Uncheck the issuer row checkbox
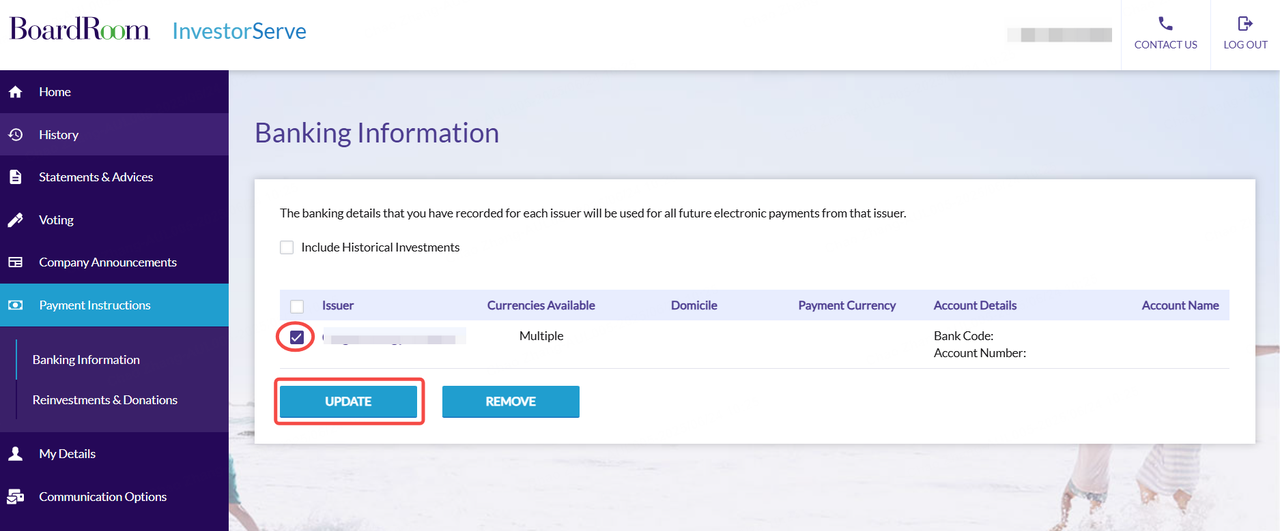 [297, 338]
